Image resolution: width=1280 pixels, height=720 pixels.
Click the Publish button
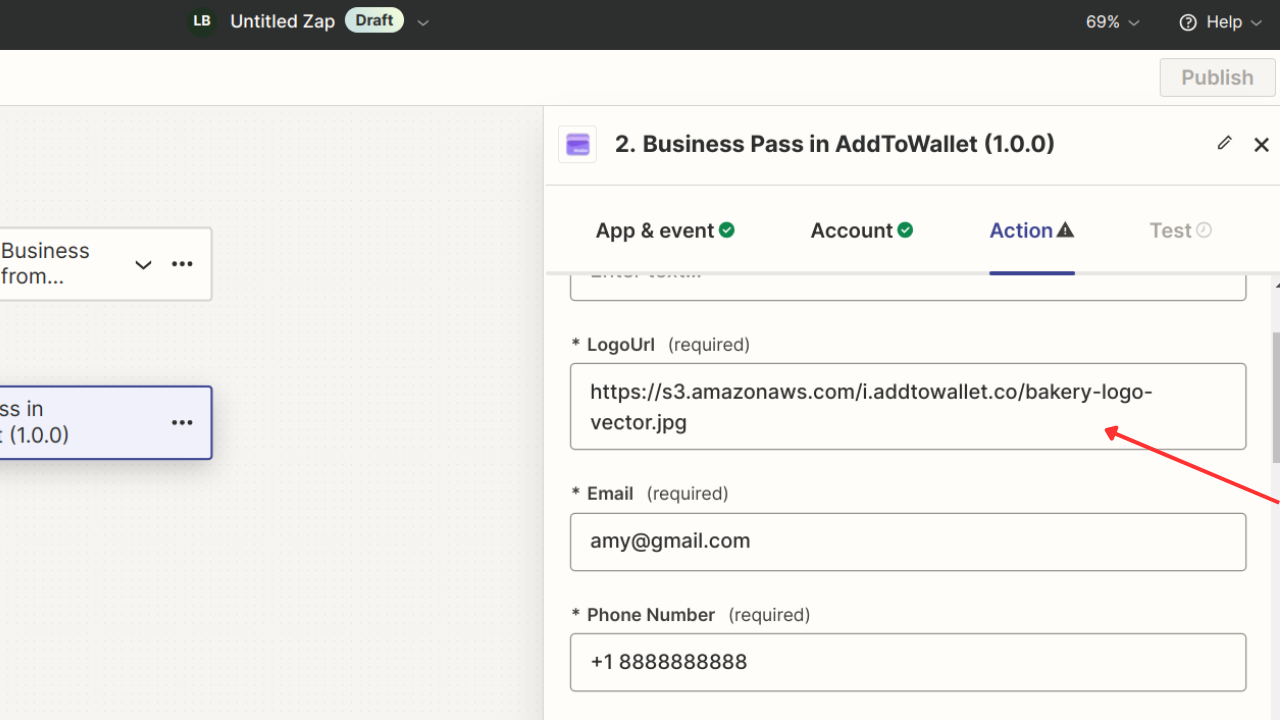click(x=1216, y=77)
